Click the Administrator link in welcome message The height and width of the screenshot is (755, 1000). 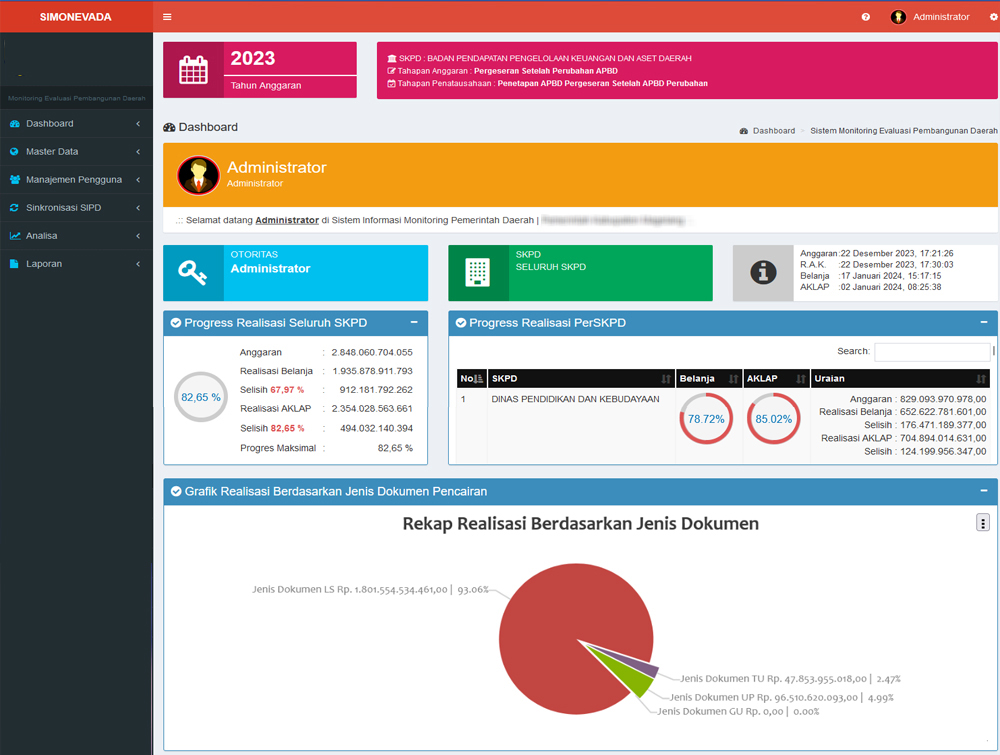(287, 220)
